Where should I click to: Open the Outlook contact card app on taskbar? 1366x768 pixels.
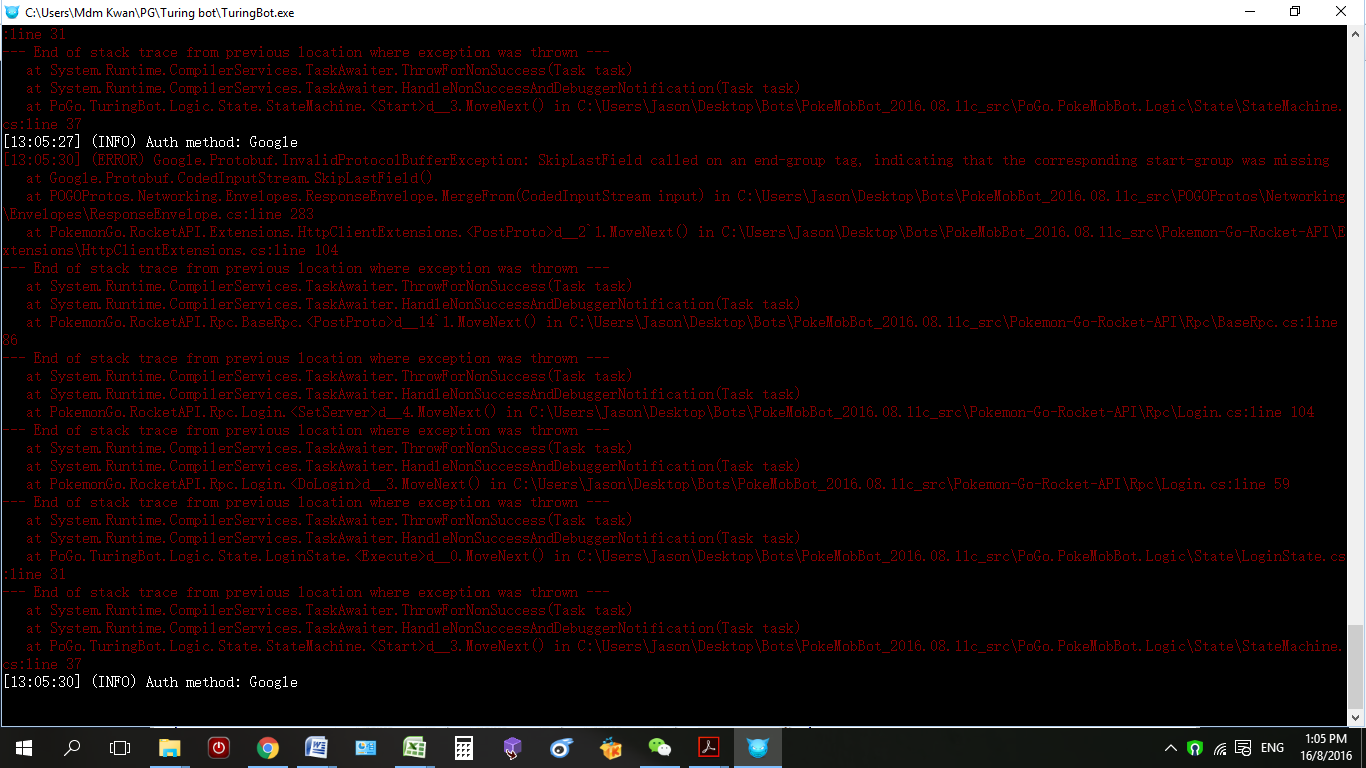coord(365,747)
